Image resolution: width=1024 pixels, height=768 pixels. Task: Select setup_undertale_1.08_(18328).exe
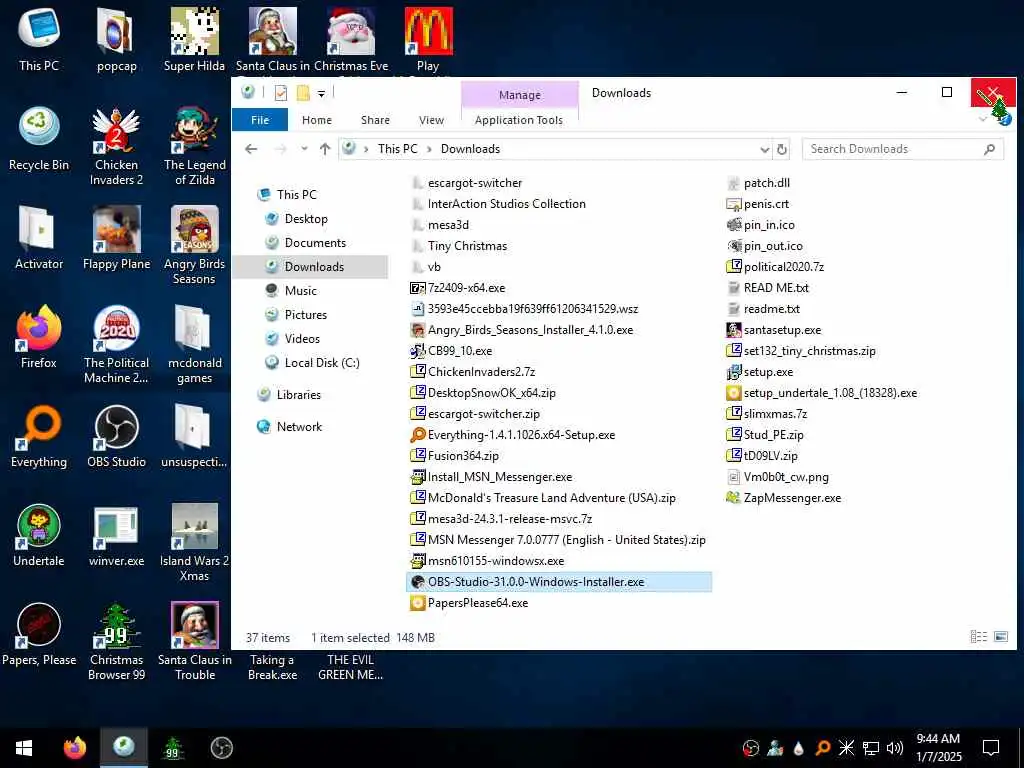click(x=830, y=393)
